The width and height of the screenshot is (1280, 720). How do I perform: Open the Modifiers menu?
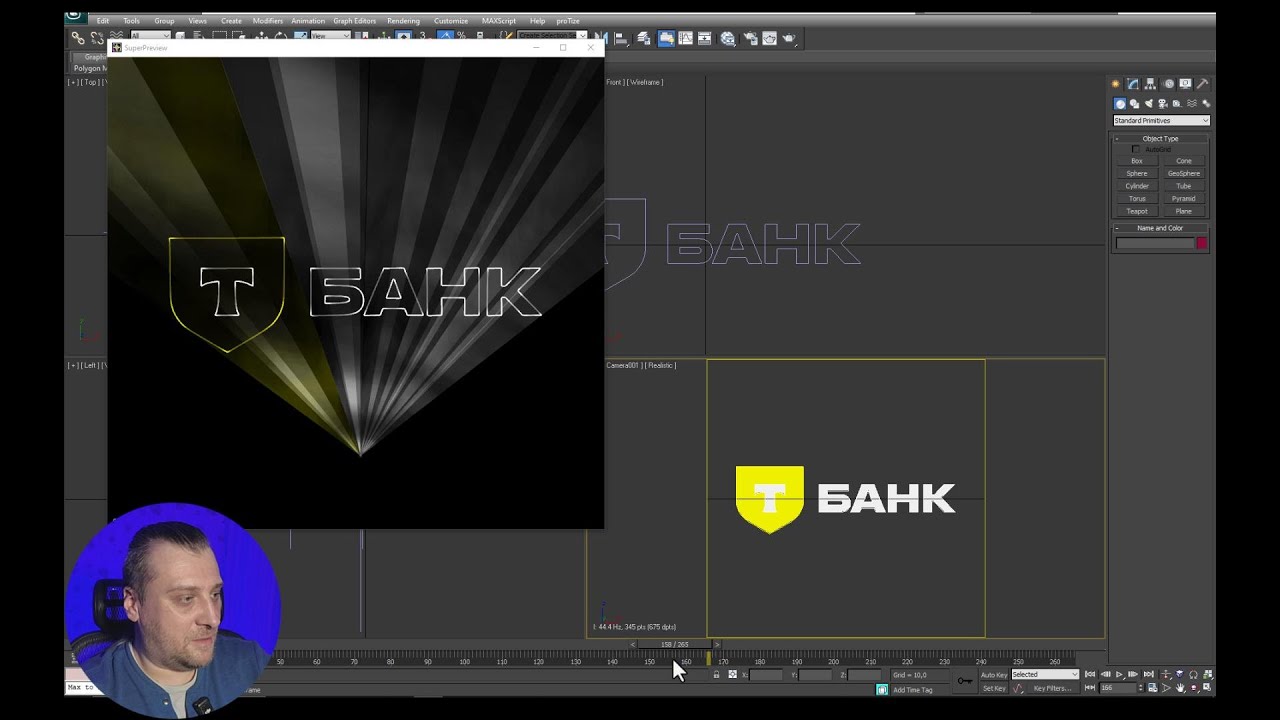point(268,21)
